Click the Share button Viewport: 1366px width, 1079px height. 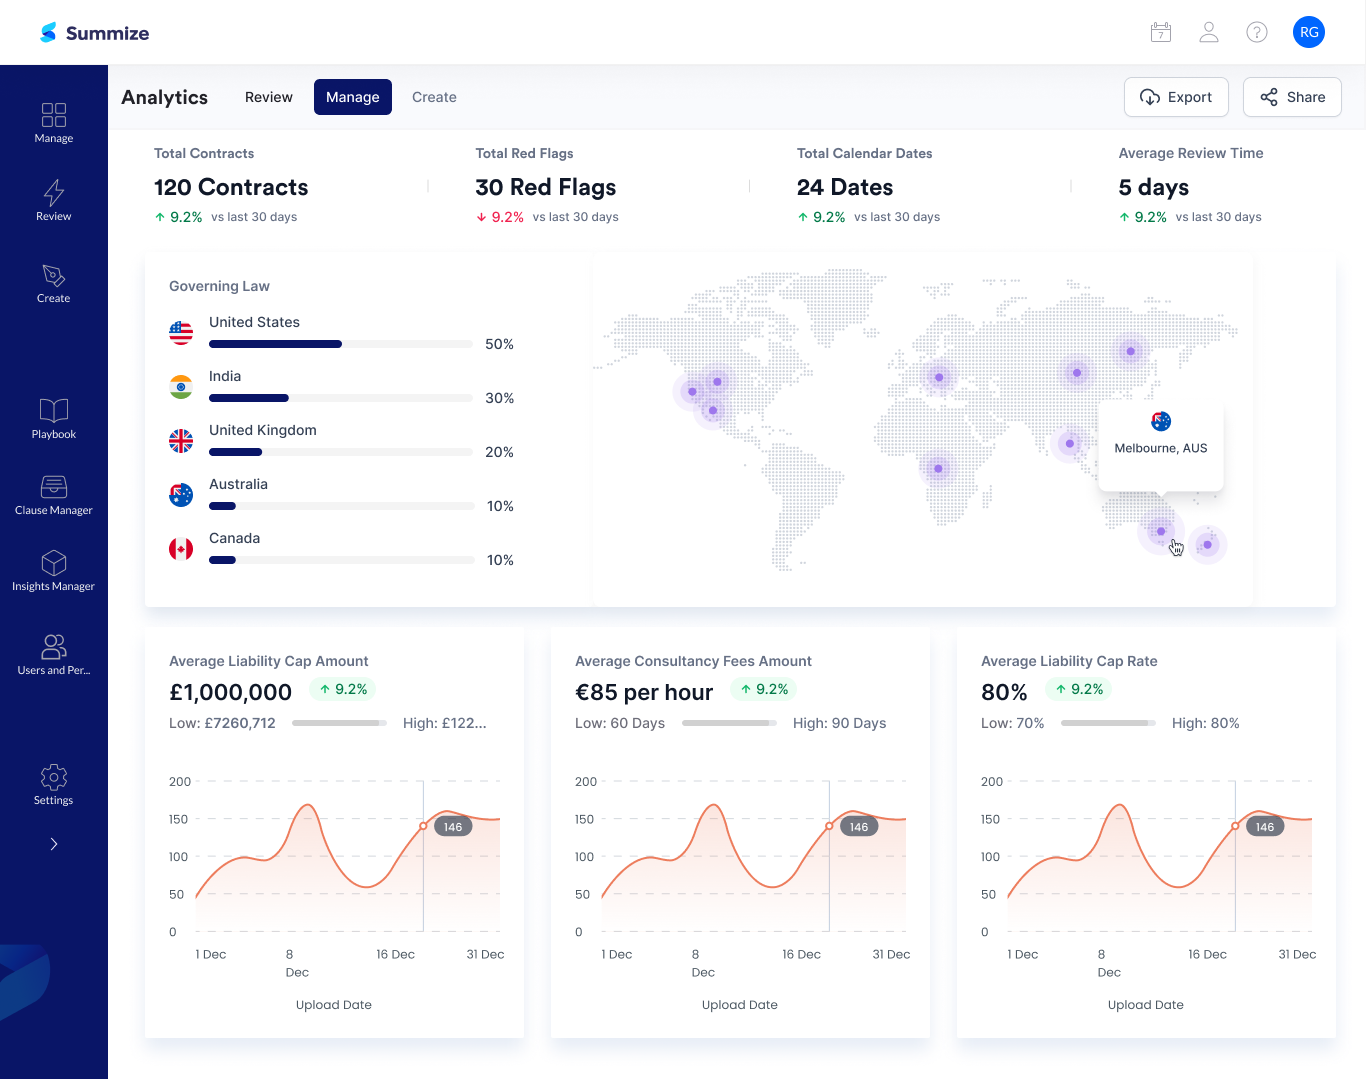(x=1292, y=97)
